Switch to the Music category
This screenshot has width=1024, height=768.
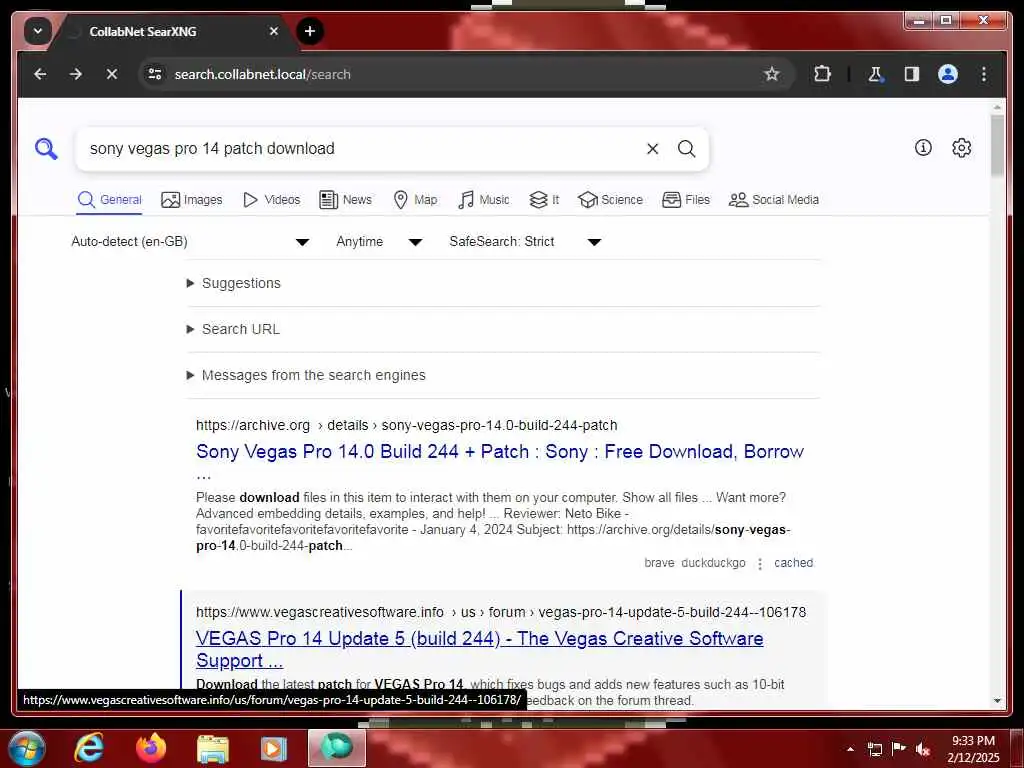tap(483, 200)
